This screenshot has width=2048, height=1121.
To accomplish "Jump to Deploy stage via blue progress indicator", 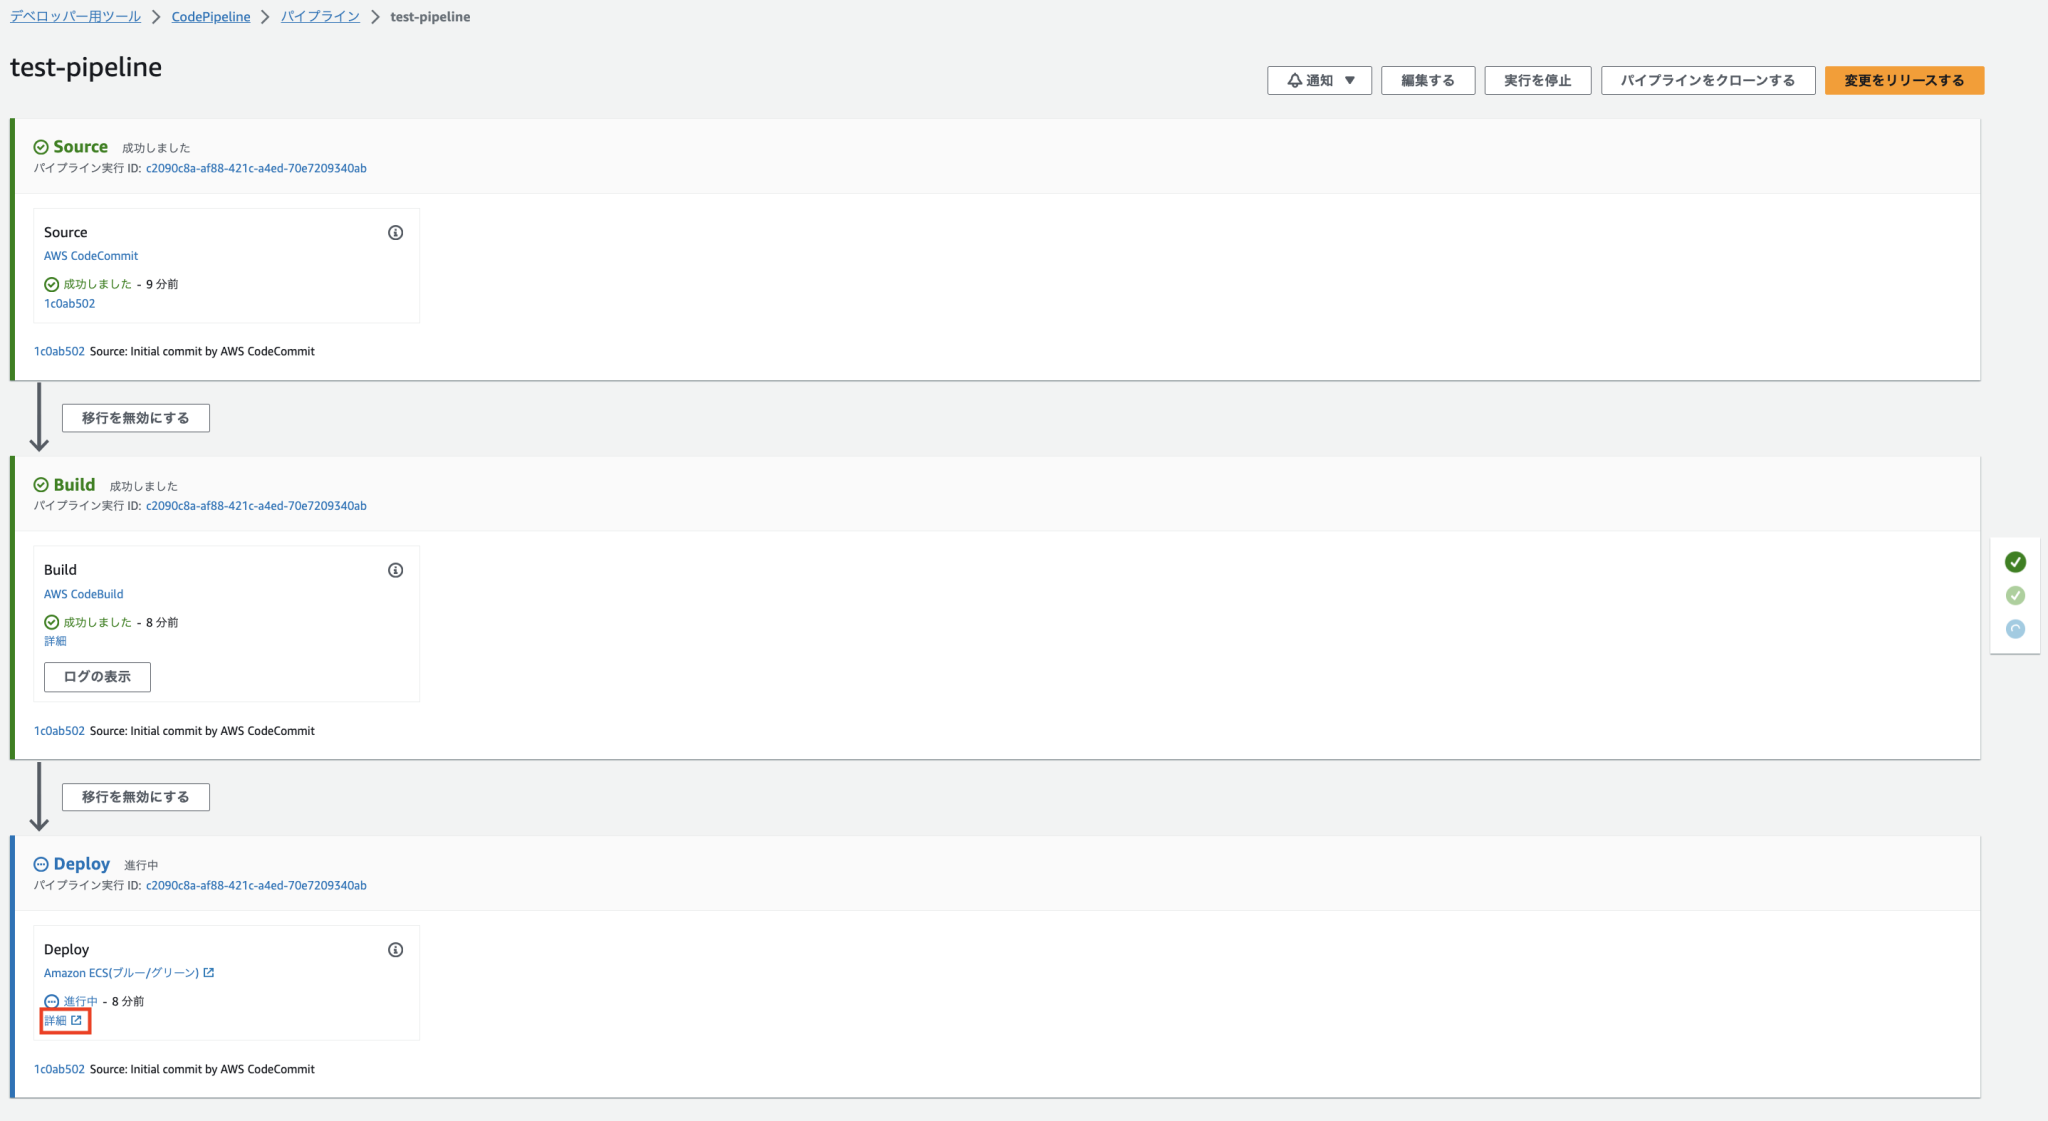I will click(2015, 629).
